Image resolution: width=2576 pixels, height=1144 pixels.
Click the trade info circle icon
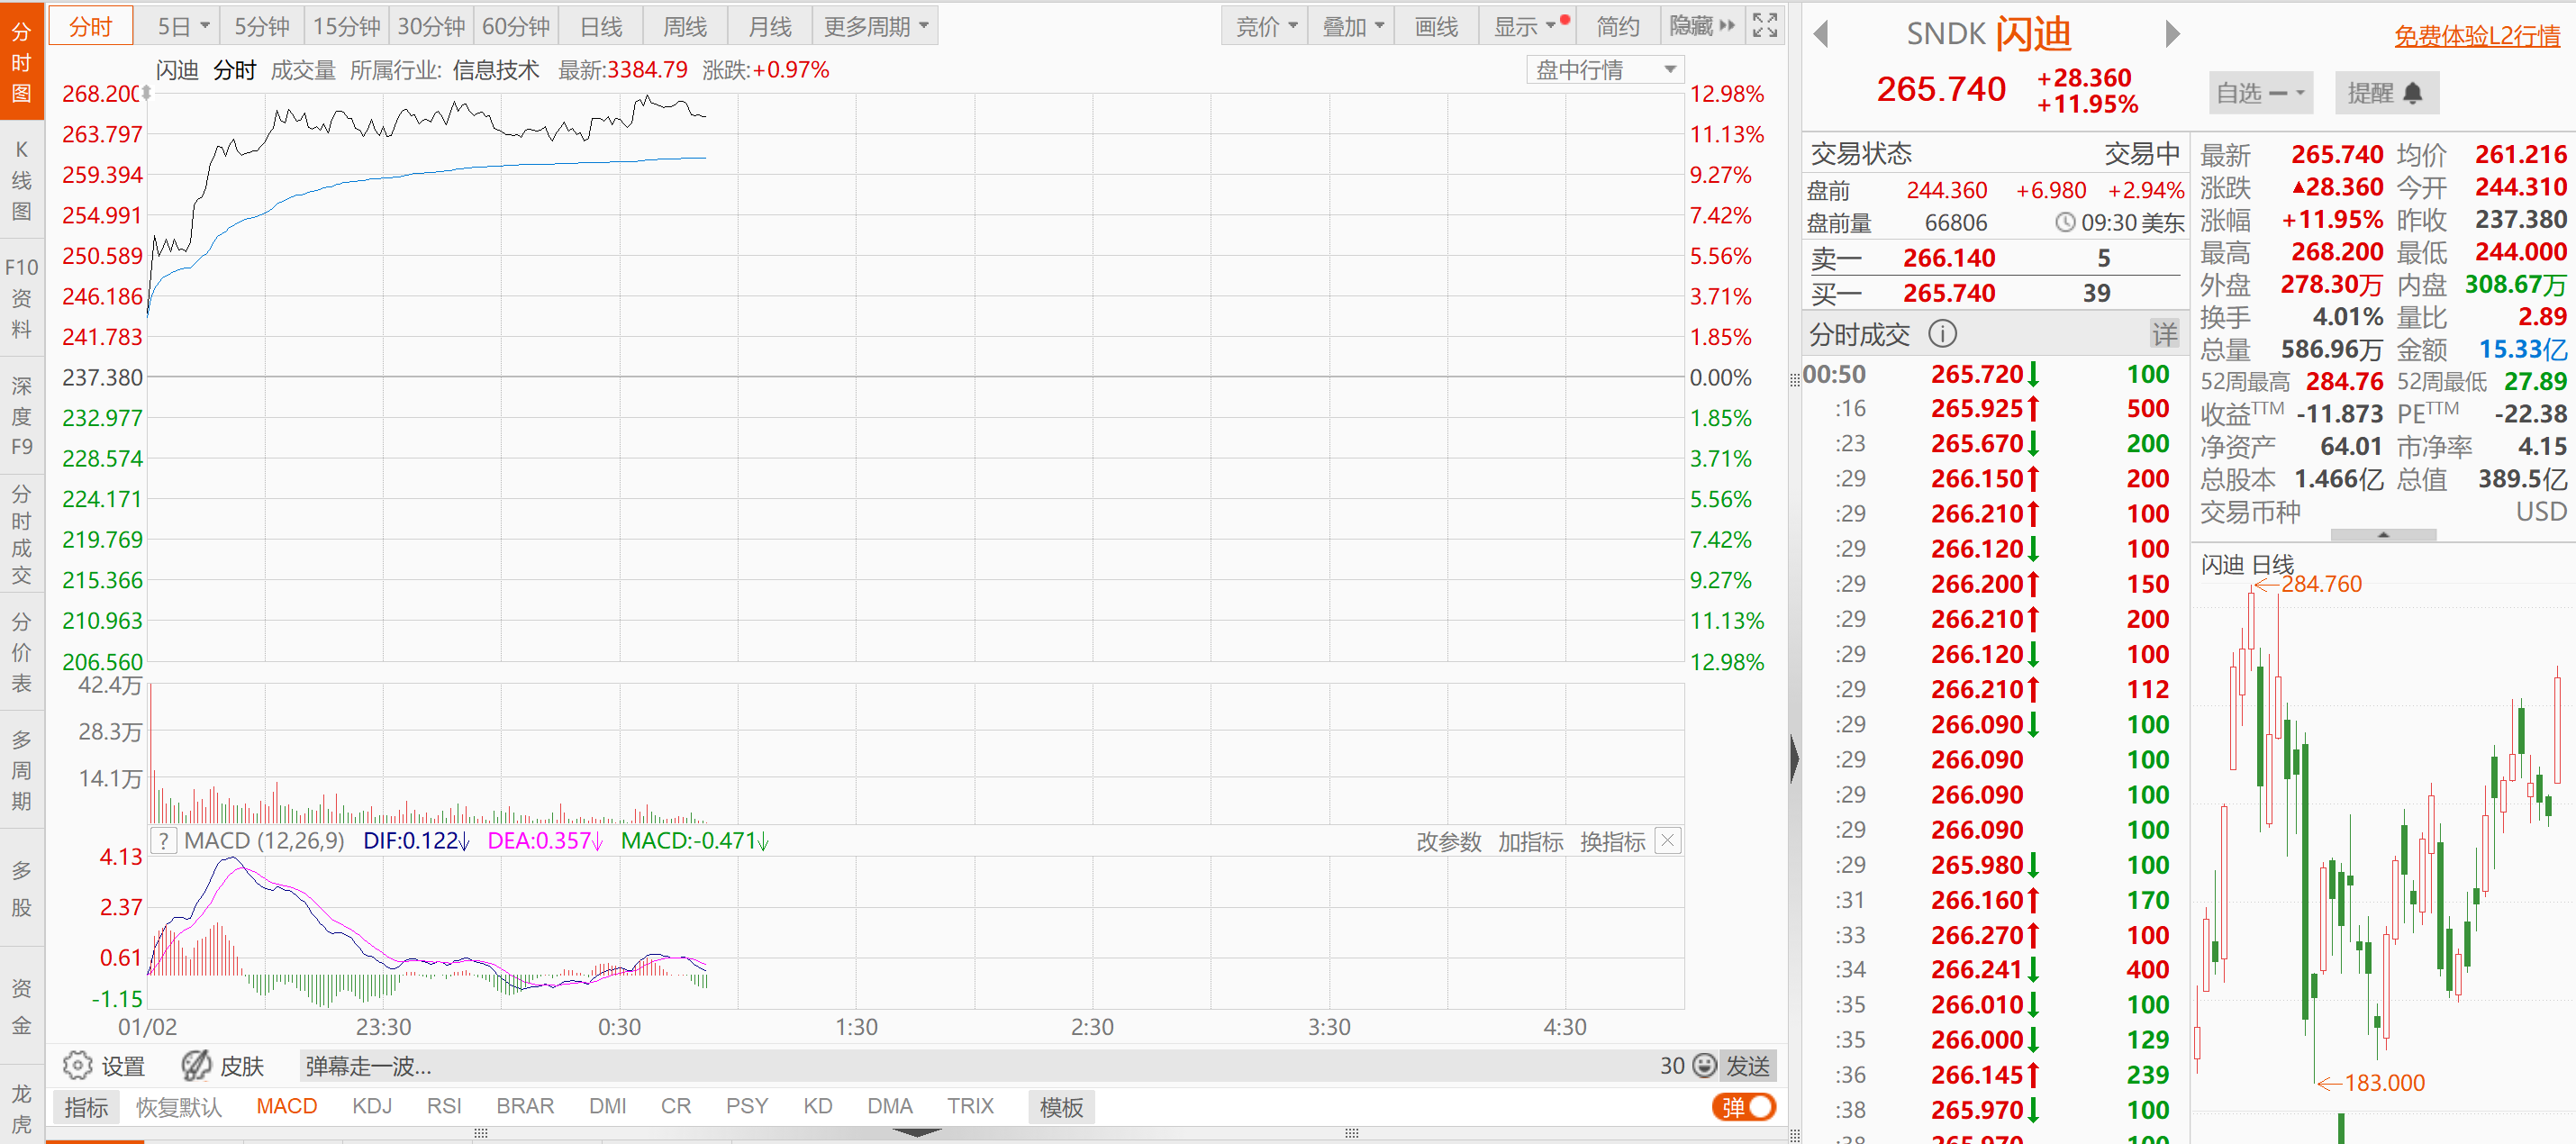tap(1942, 334)
